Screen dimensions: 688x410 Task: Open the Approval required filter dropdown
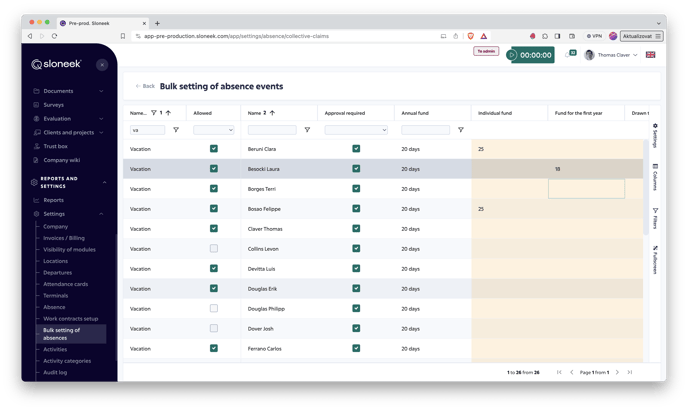(356, 130)
